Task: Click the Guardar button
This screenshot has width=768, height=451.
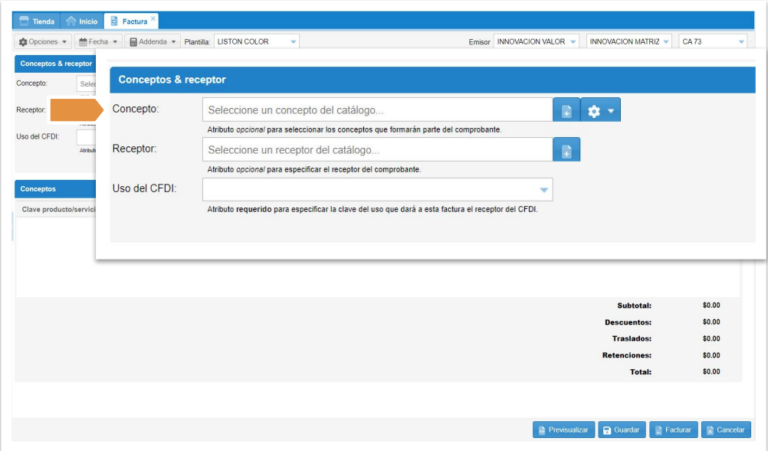Action: point(622,429)
